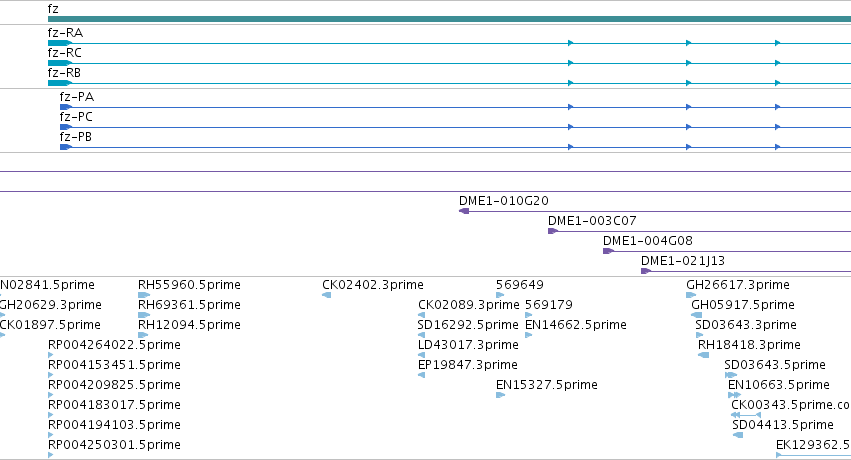
Task: Click the RP004153451.5prime EST label
Action: pos(115,366)
